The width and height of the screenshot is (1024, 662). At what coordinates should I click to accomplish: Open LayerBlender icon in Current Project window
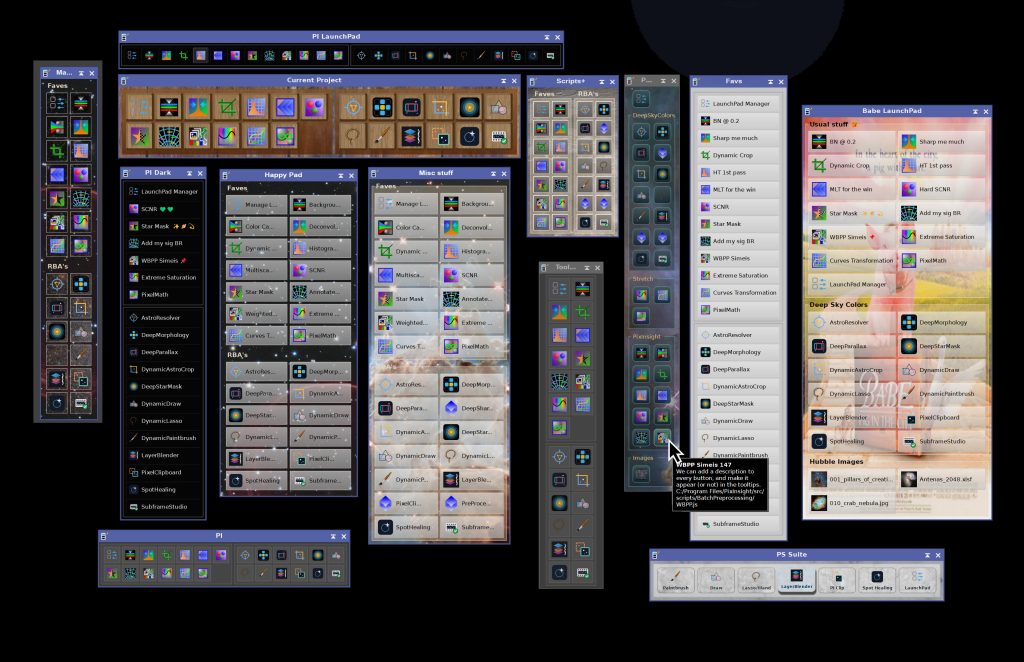[x=411, y=136]
